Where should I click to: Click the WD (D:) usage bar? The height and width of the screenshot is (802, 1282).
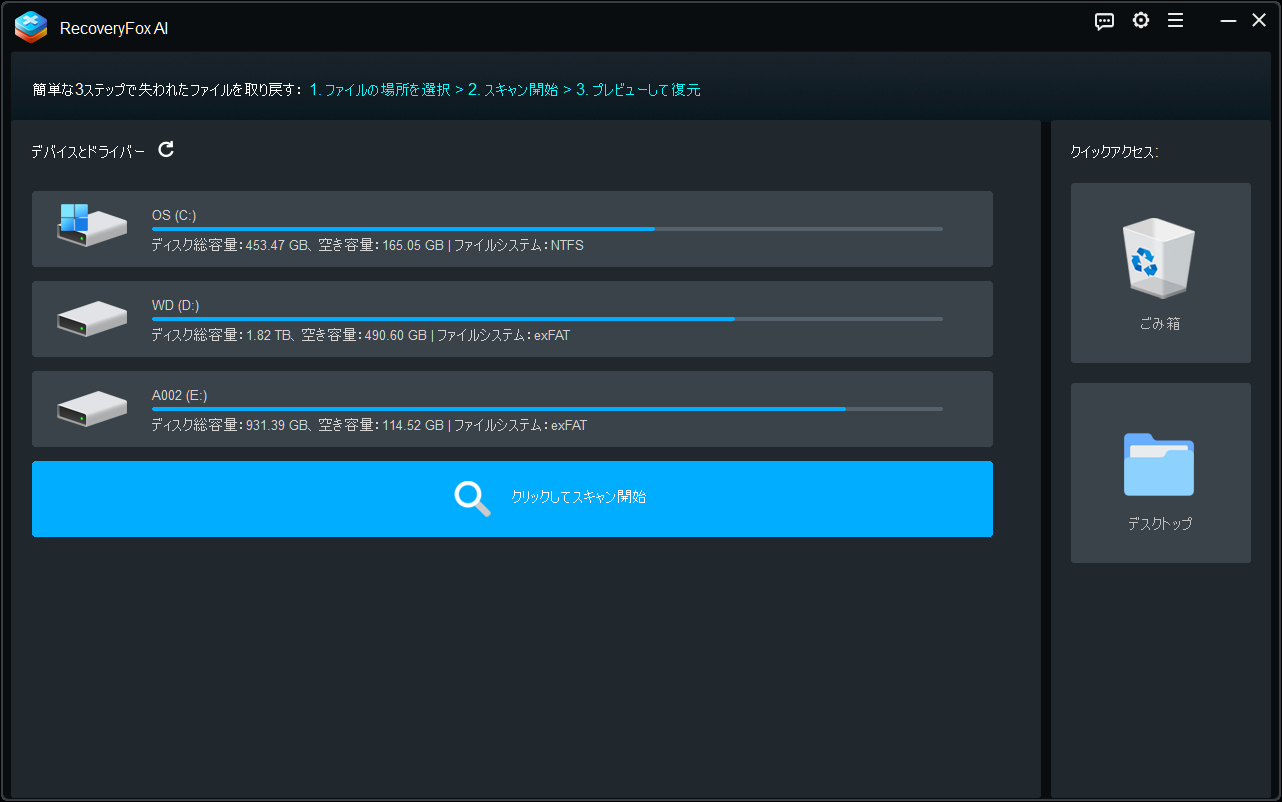coord(546,319)
